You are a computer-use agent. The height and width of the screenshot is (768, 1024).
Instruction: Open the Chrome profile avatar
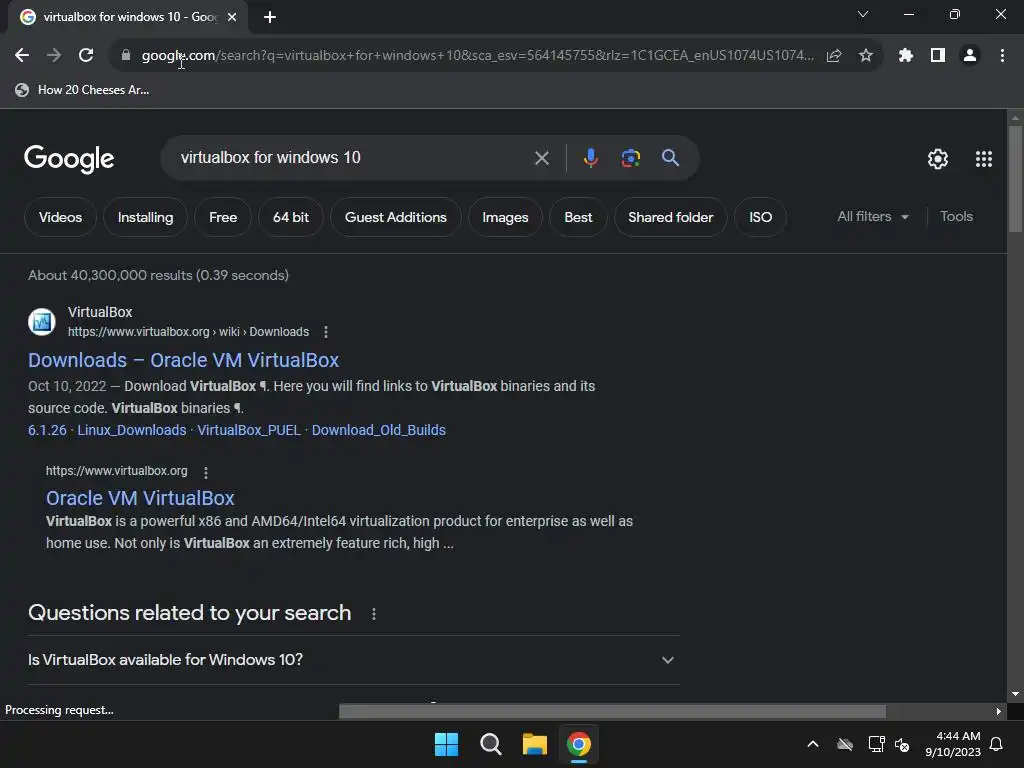[970, 56]
